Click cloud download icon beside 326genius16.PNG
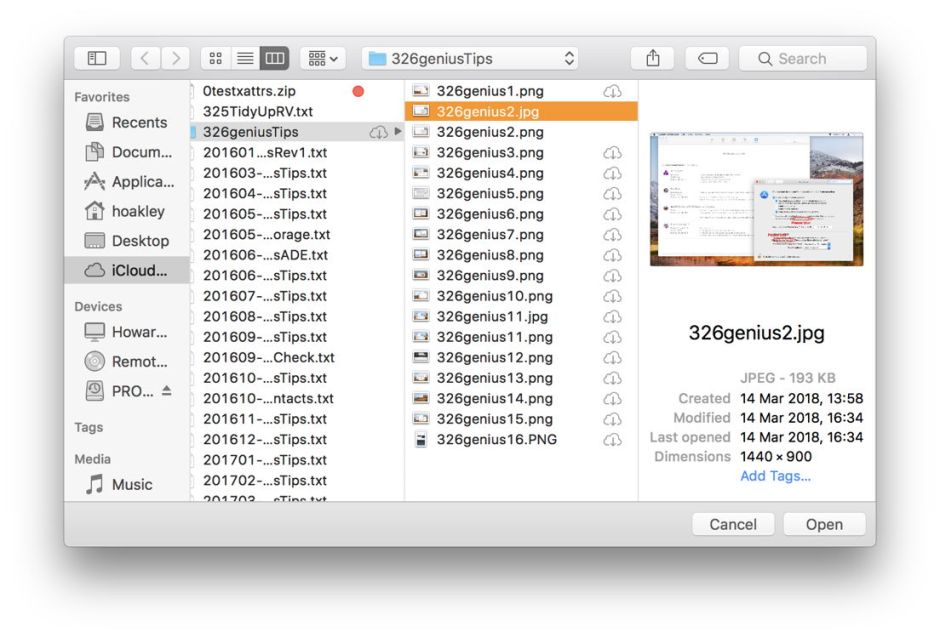The image size is (940, 638). 612,440
